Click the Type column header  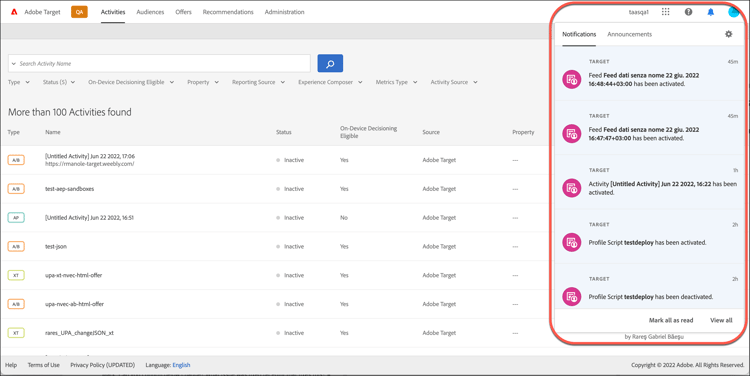tap(14, 132)
